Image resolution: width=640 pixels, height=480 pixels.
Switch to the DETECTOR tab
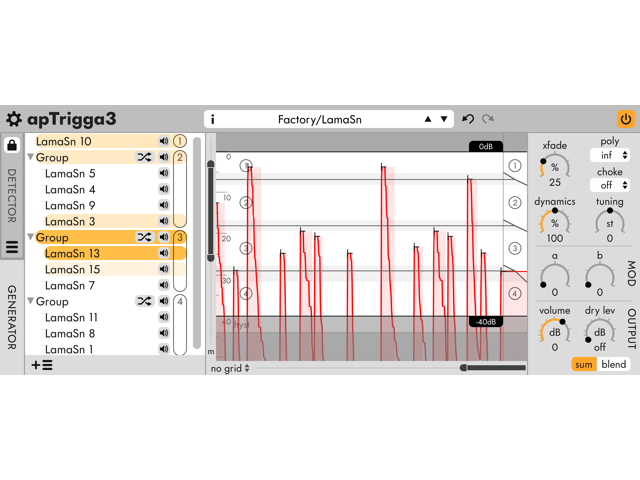(12, 196)
